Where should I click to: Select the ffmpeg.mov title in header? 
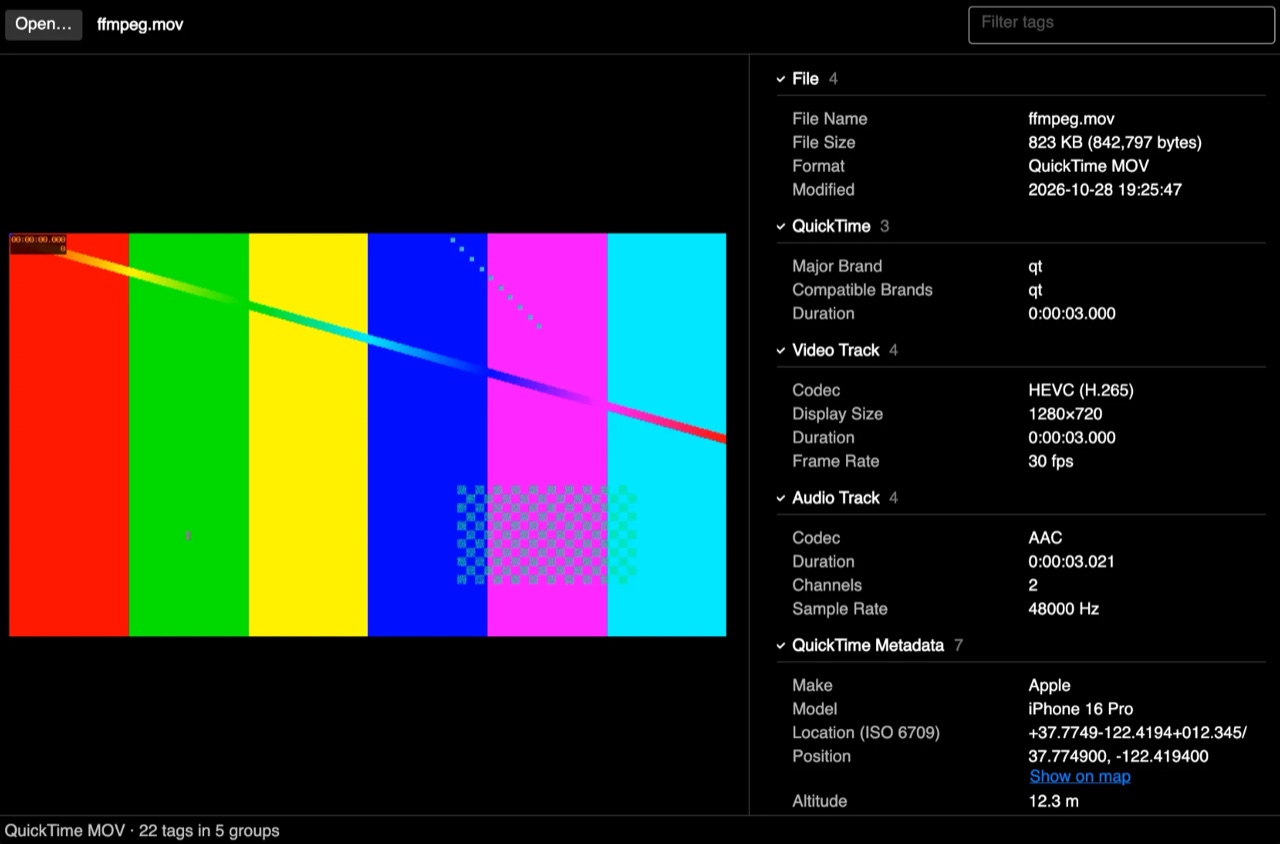click(x=140, y=24)
